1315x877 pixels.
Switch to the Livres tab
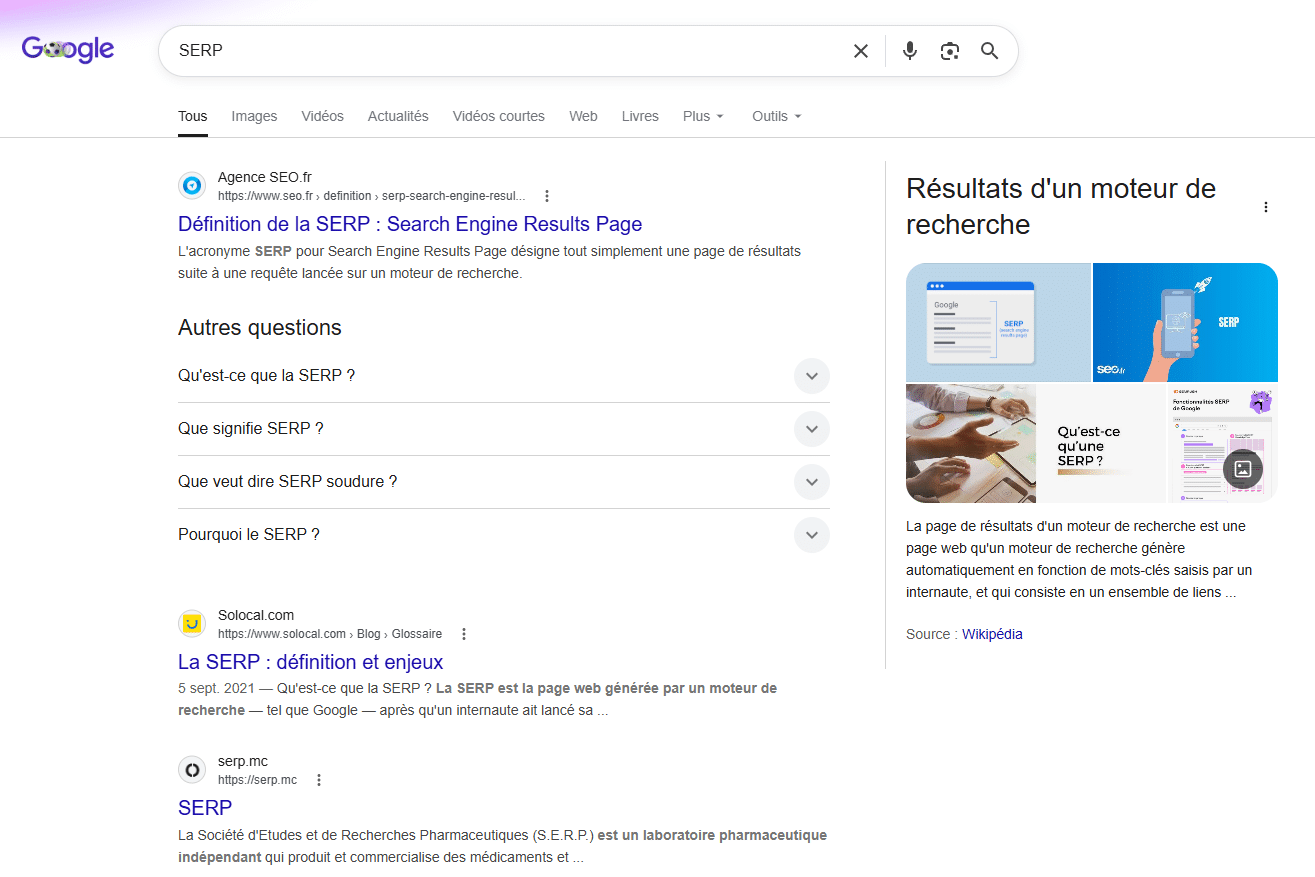pos(640,116)
